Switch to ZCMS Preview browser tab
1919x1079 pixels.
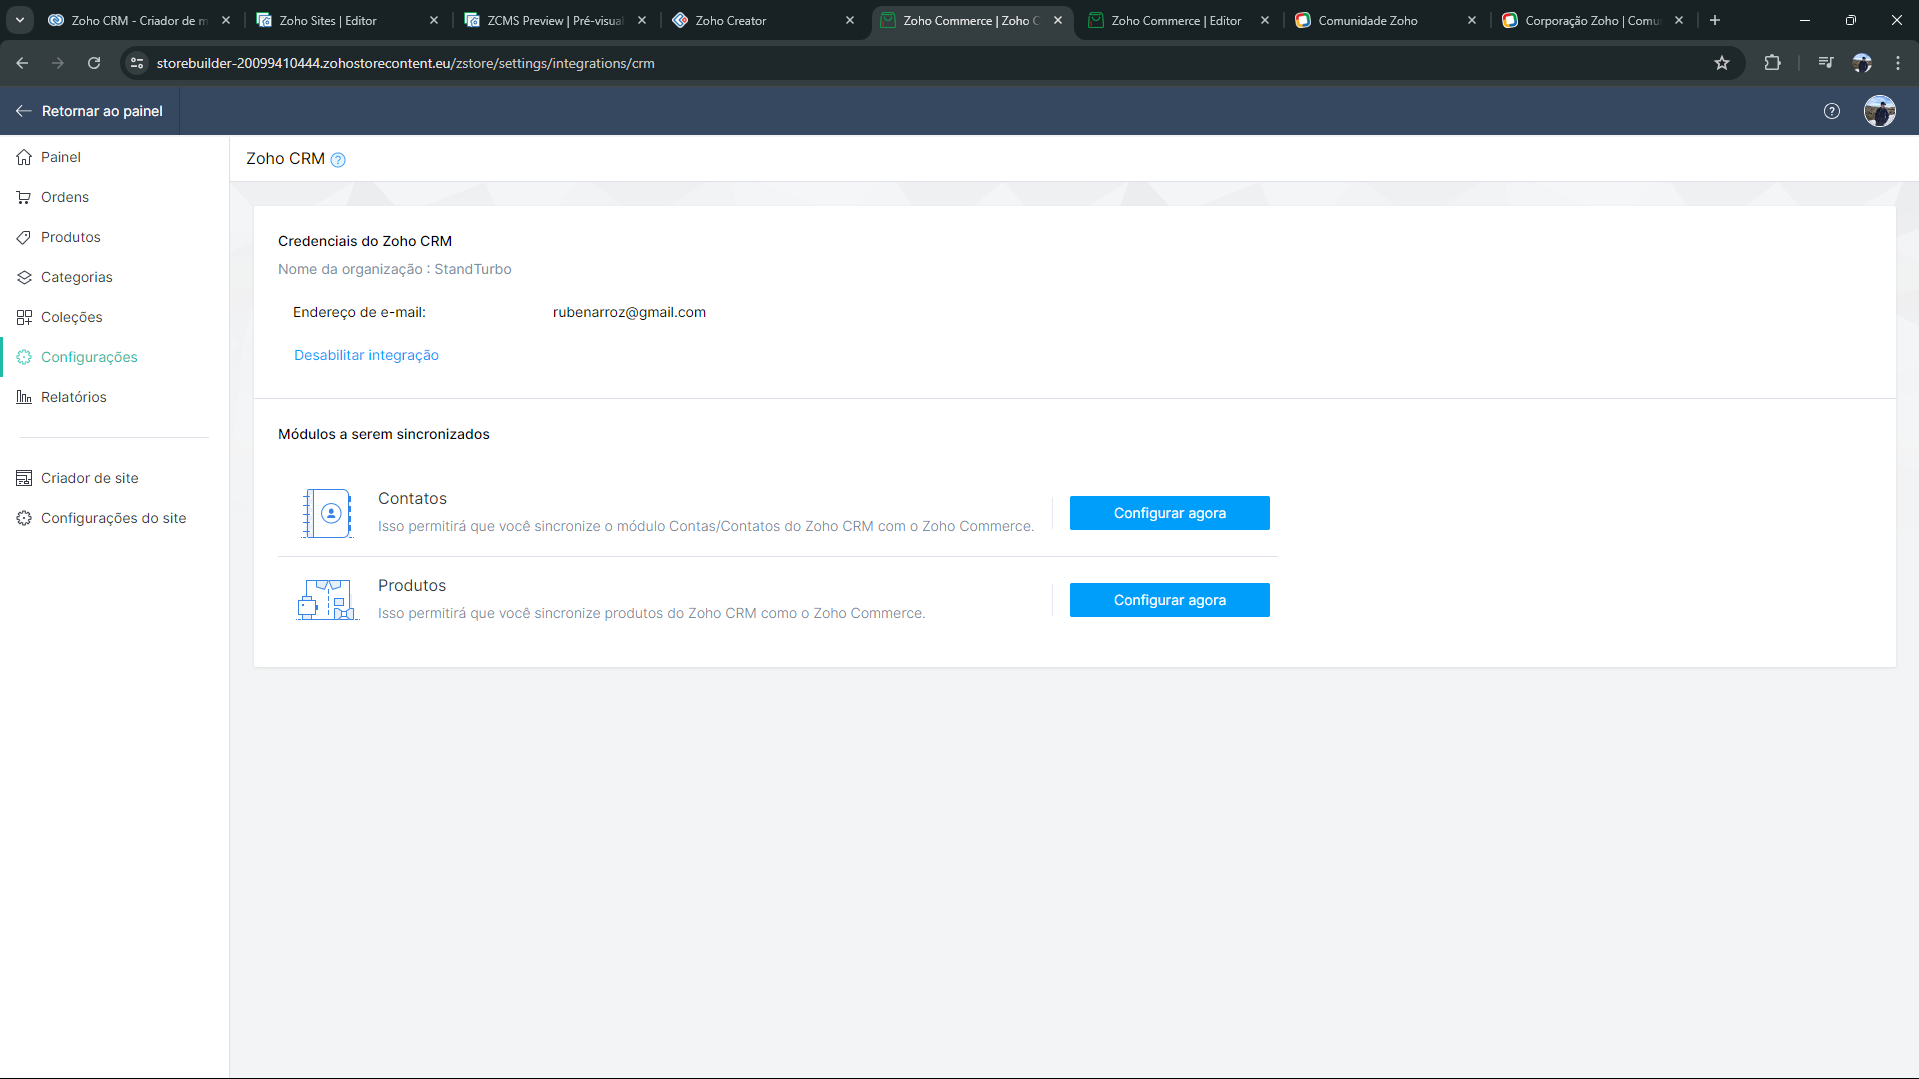tap(554, 20)
